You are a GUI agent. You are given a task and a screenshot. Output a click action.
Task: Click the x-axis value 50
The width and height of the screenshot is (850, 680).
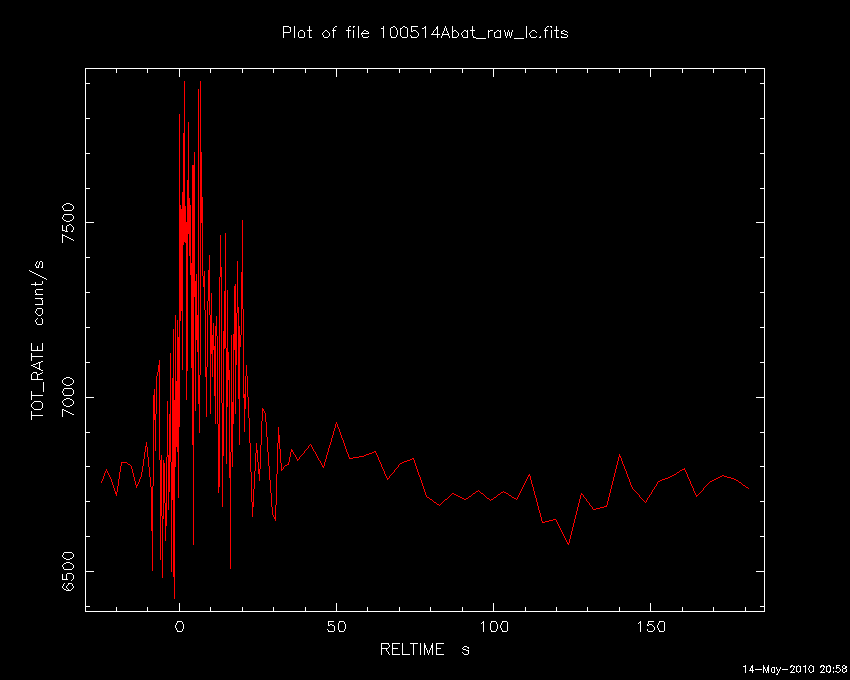click(x=336, y=627)
